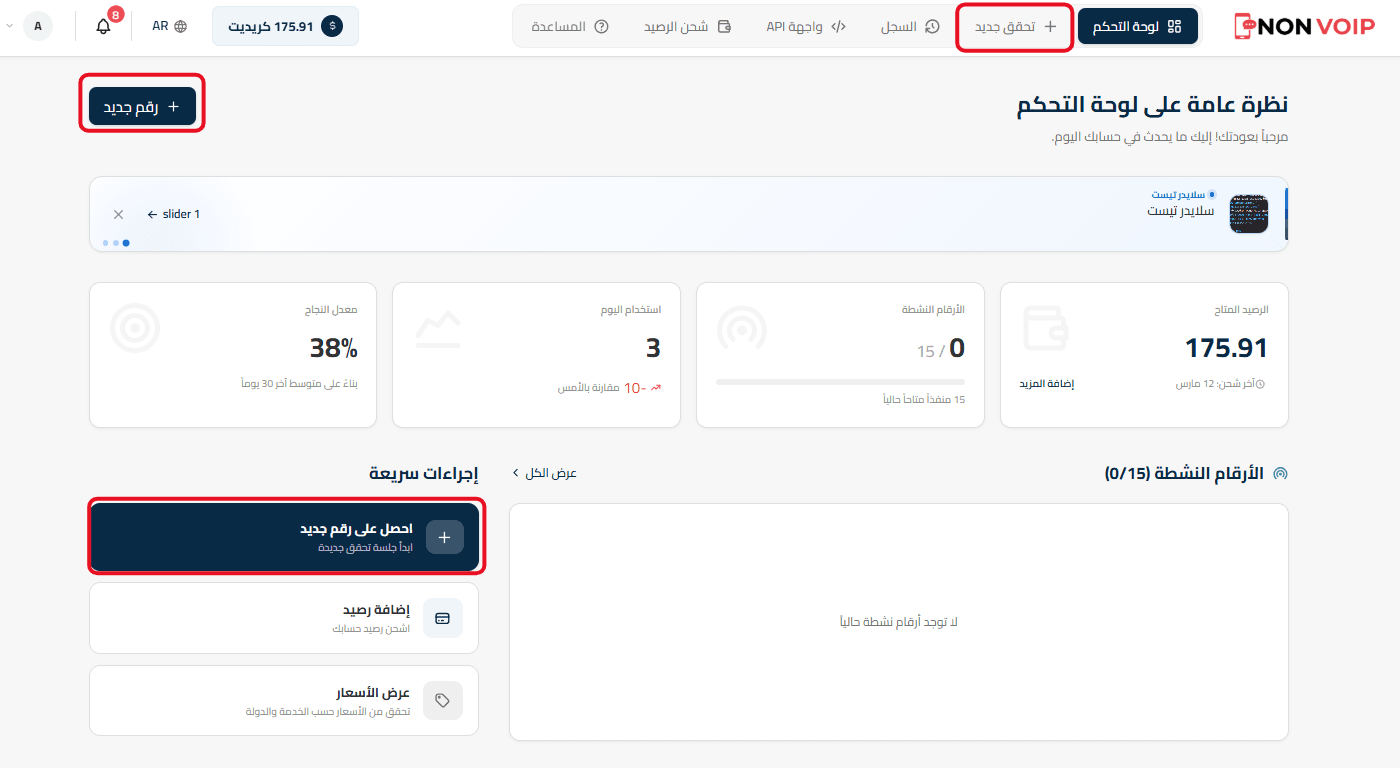
Task: Click the 38% success rate value
Action: [333, 348]
